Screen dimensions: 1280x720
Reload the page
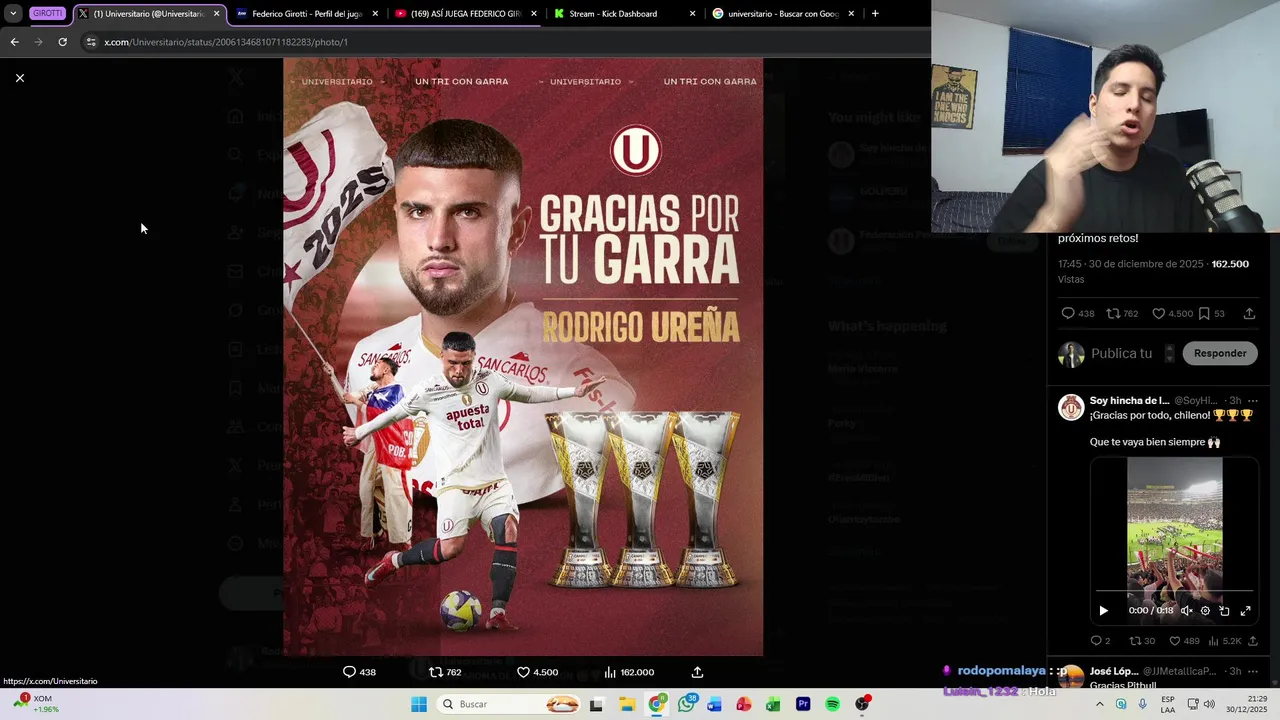point(62,42)
